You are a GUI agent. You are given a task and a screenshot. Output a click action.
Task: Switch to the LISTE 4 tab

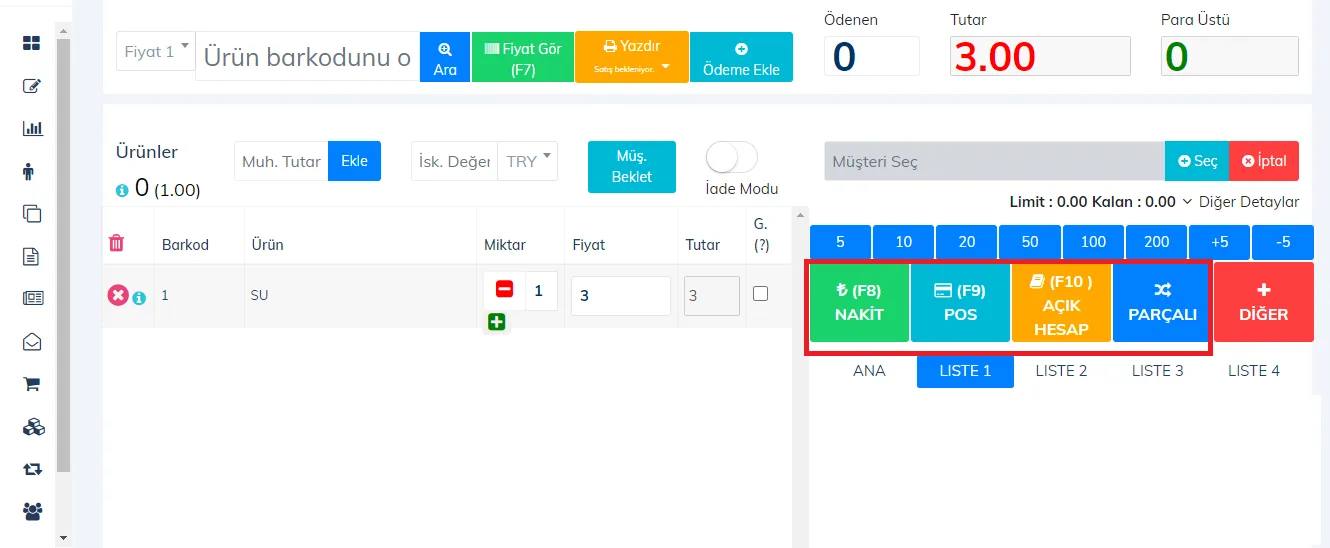coord(1254,370)
